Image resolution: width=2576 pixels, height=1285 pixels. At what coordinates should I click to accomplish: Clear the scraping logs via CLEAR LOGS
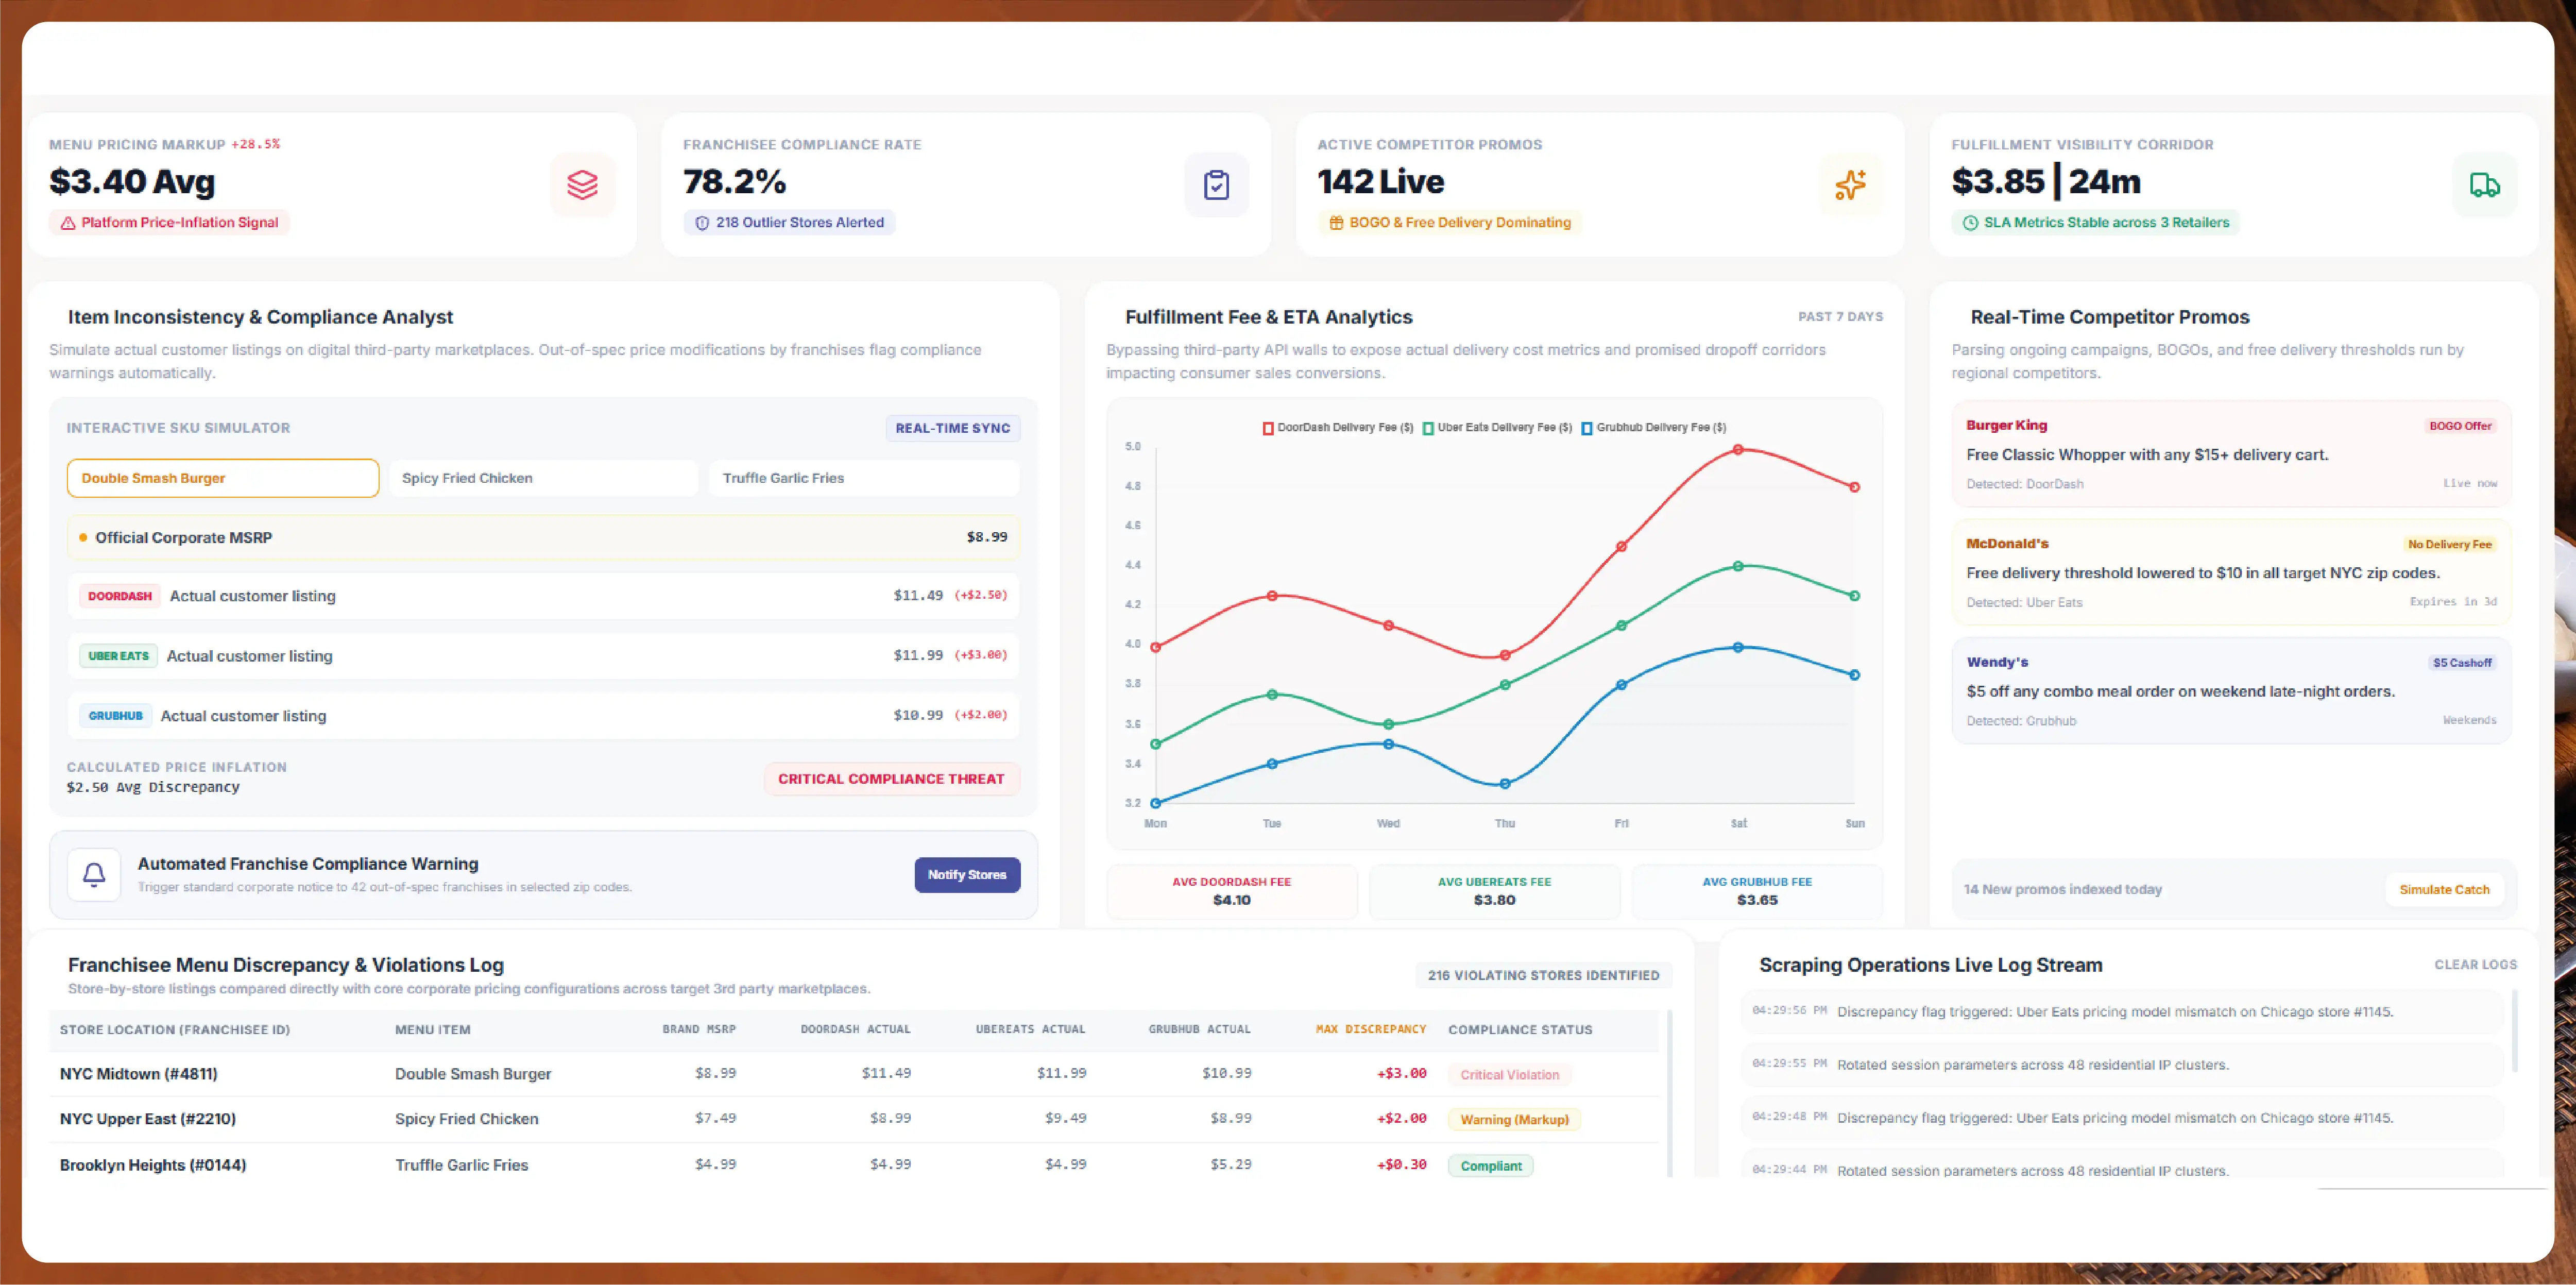coord(2475,965)
